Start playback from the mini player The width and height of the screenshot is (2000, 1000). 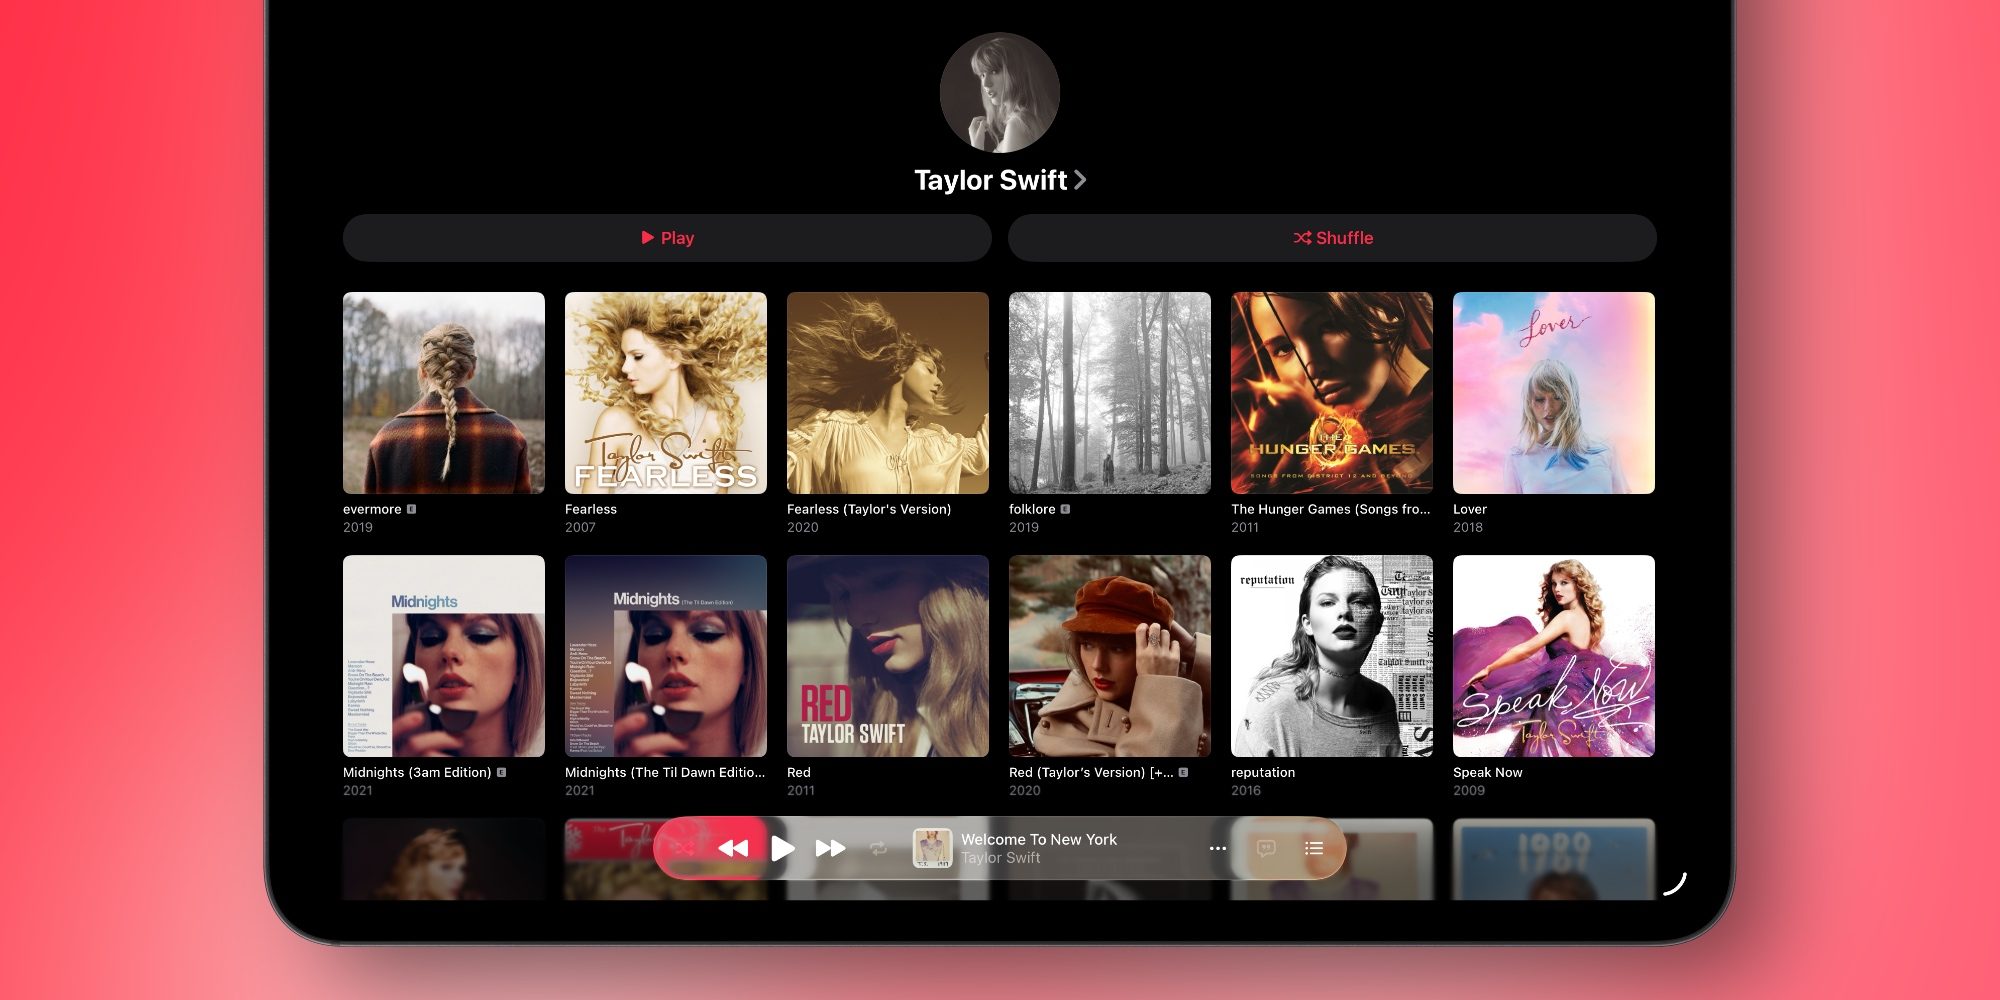783,849
